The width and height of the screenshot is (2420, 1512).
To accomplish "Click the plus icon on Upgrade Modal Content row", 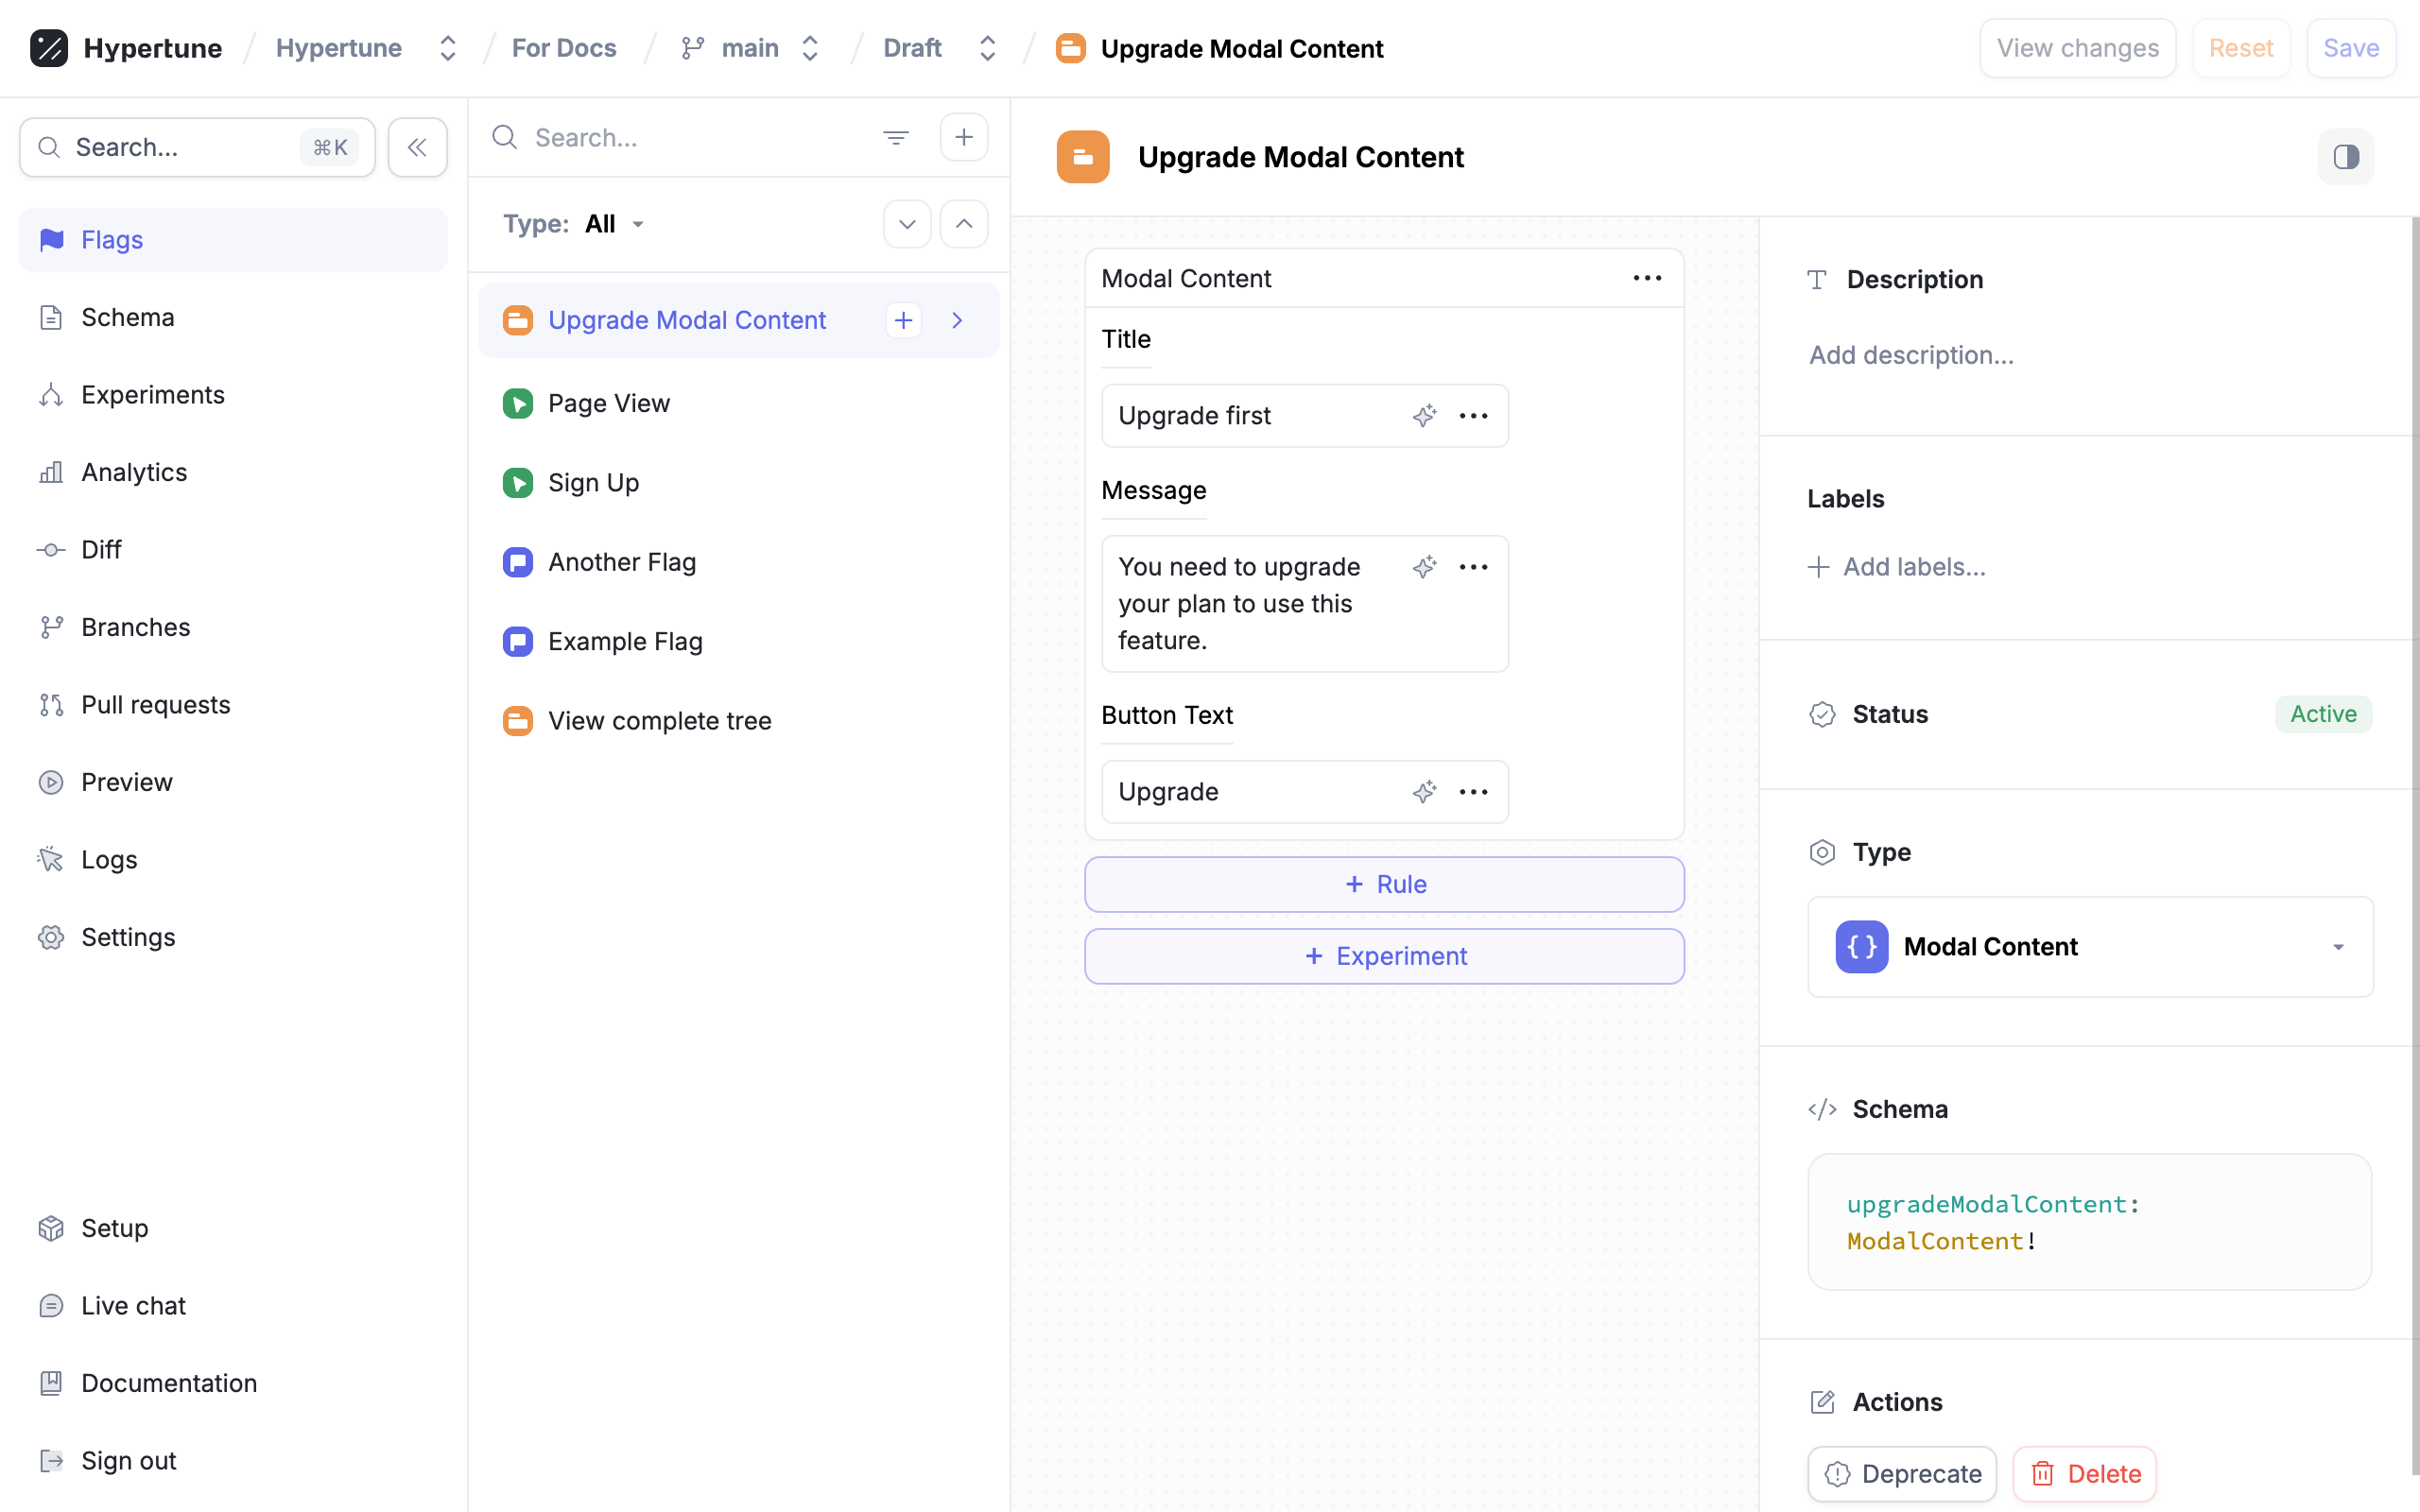I will (x=903, y=320).
